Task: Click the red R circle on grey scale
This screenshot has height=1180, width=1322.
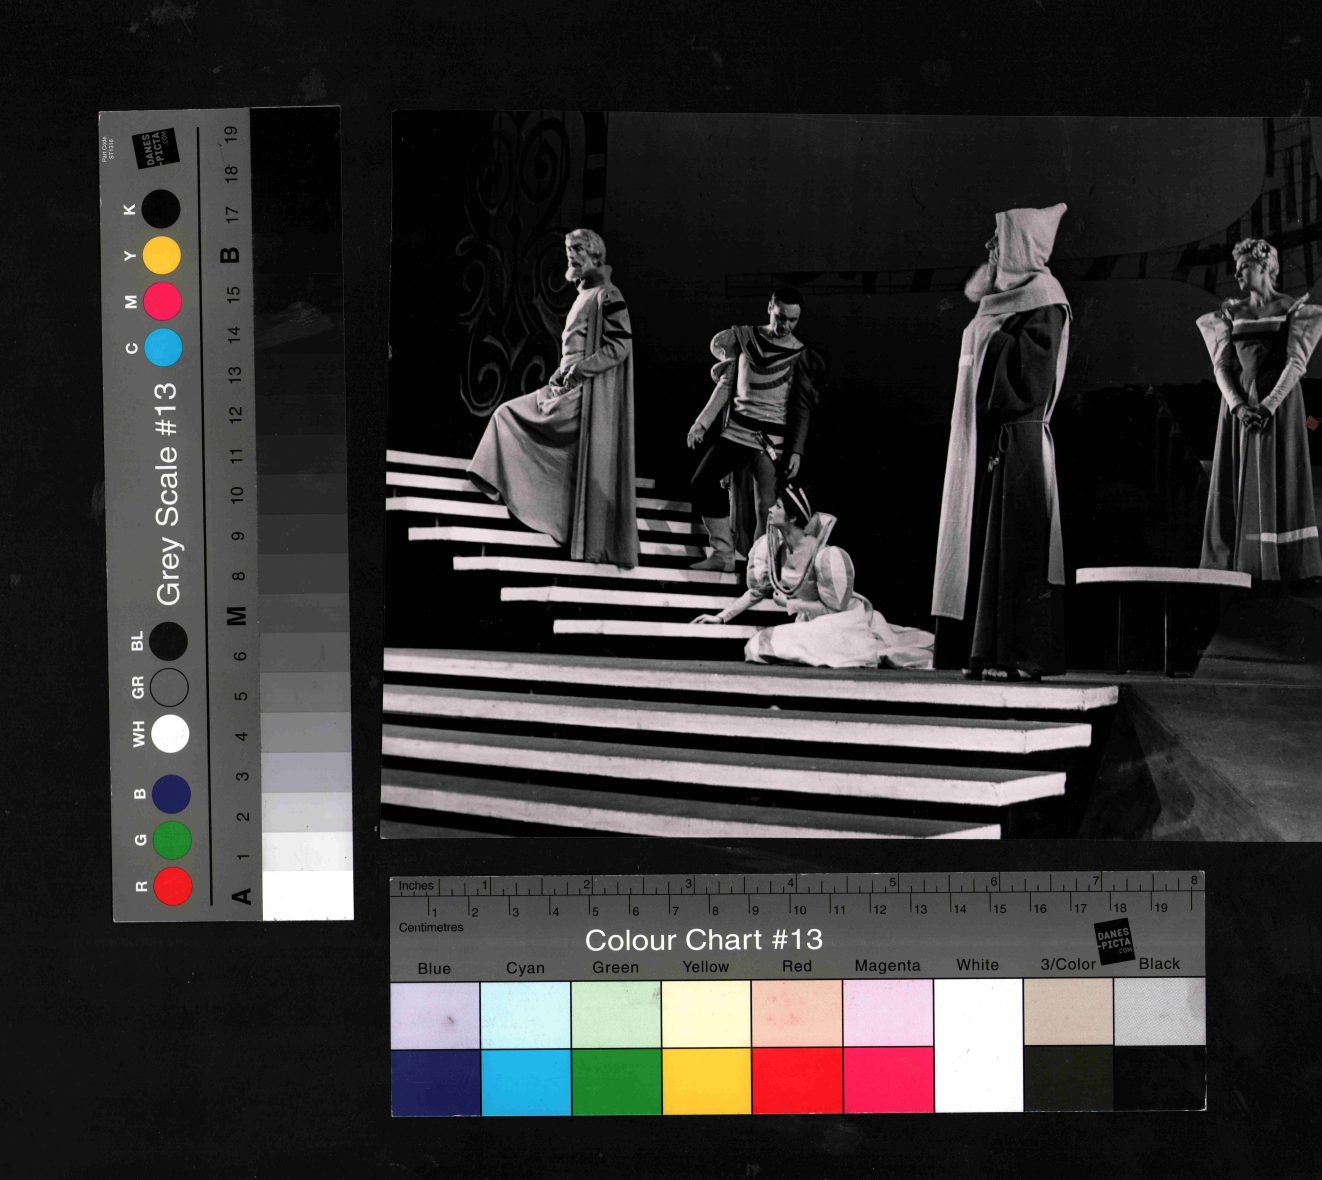Action: click(x=172, y=887)
